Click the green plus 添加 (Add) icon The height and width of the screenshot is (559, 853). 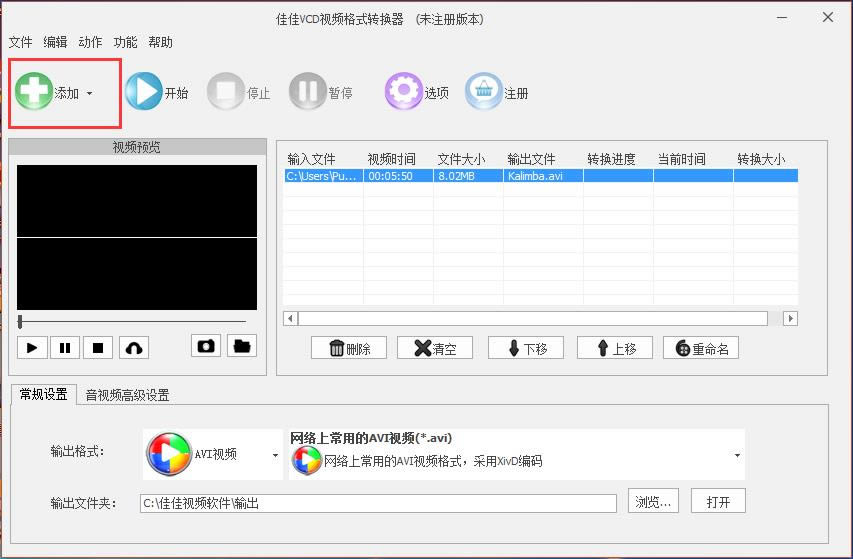pos(34,91)
